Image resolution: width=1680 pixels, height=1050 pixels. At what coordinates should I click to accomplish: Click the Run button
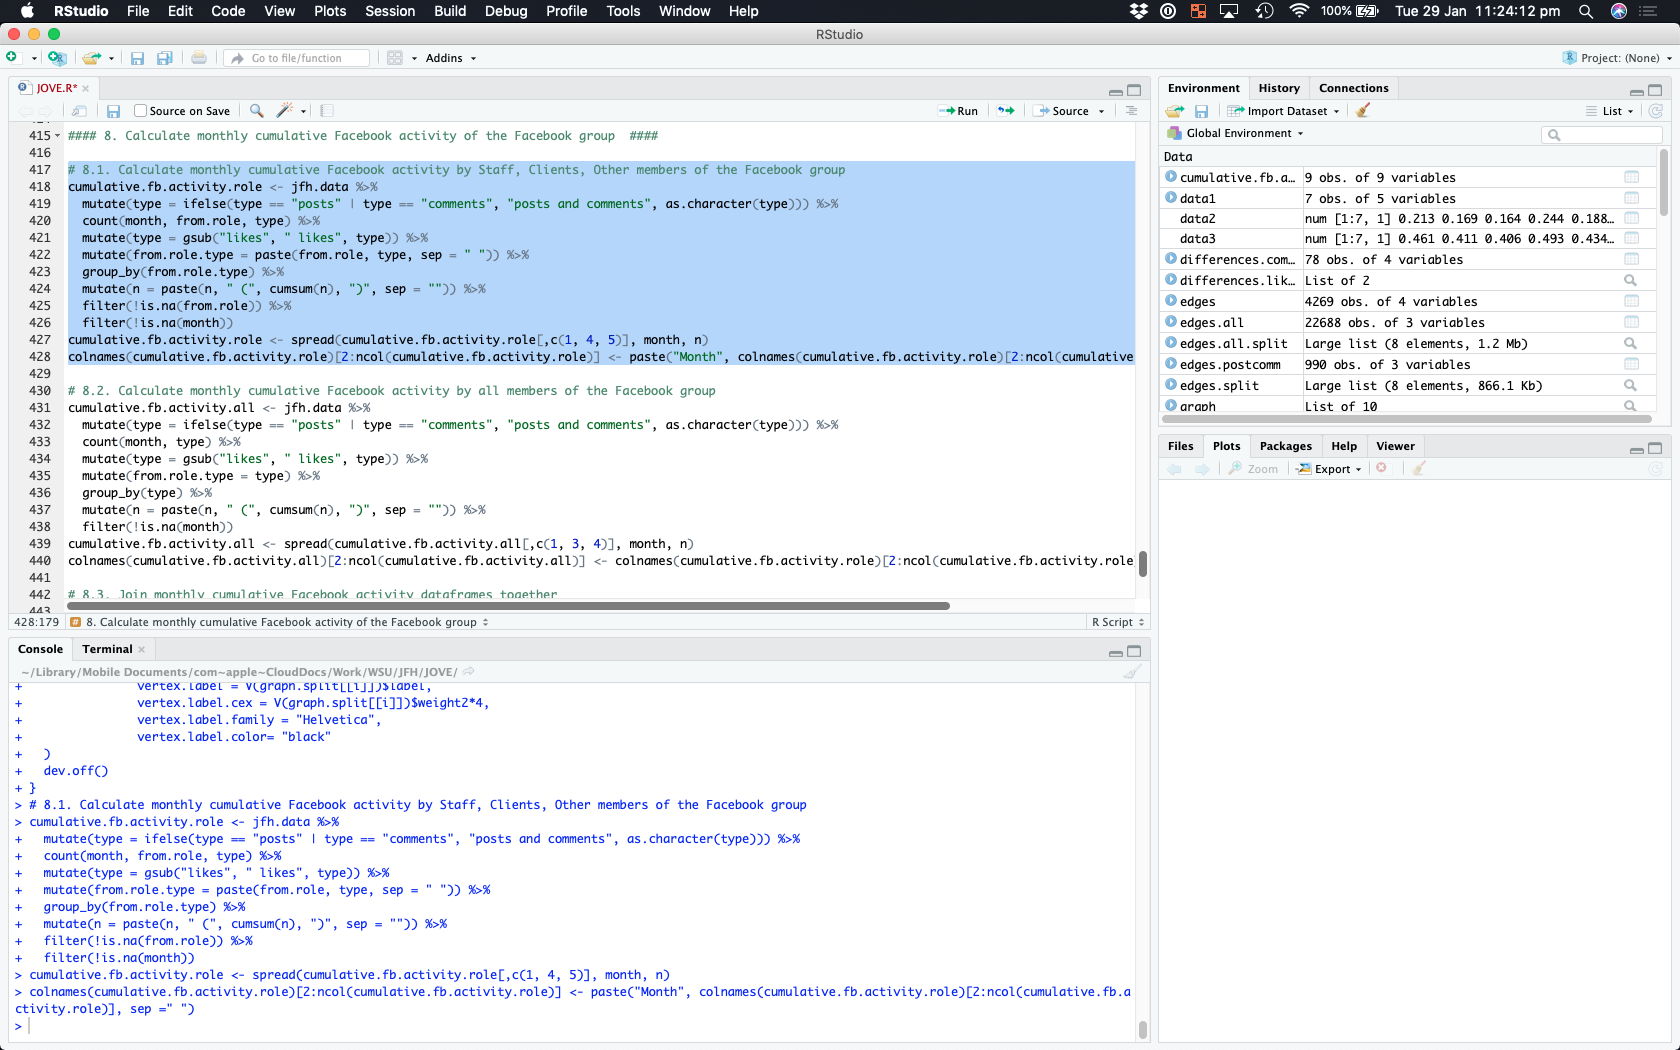[958, 111]
